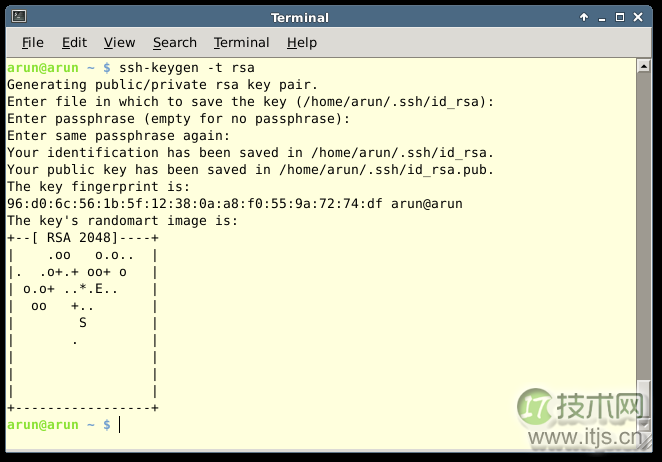This screenshot has width=662, height=462.
Task: Open the Search menu
Action: (175, 42)
